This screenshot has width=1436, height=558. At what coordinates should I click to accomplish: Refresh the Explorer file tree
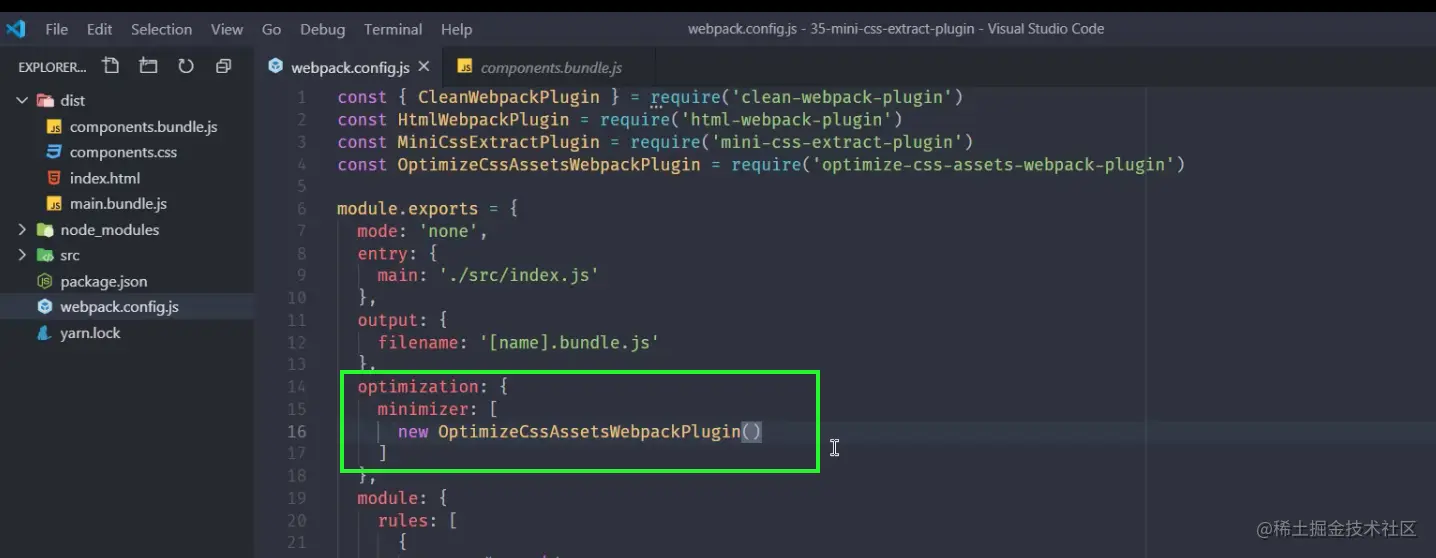186,66
